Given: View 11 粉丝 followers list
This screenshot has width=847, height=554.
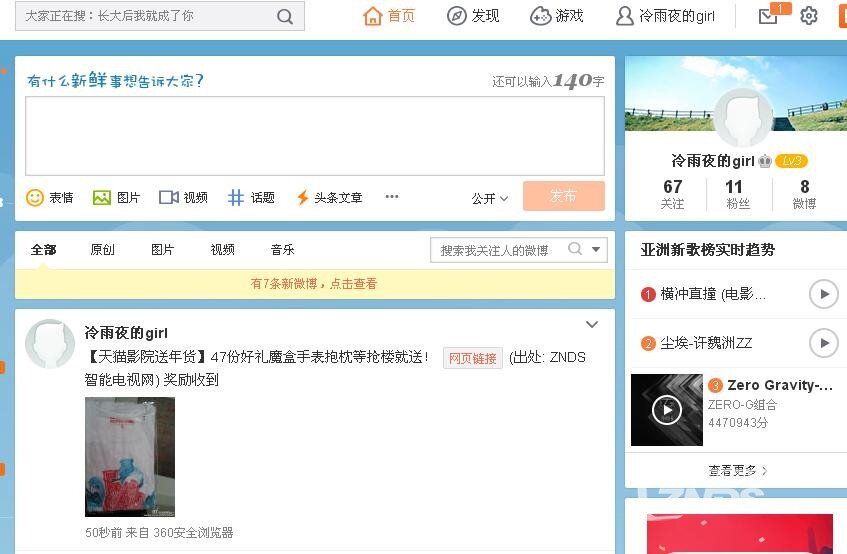Looking at the screenshot, I should [x=738, y=194].
